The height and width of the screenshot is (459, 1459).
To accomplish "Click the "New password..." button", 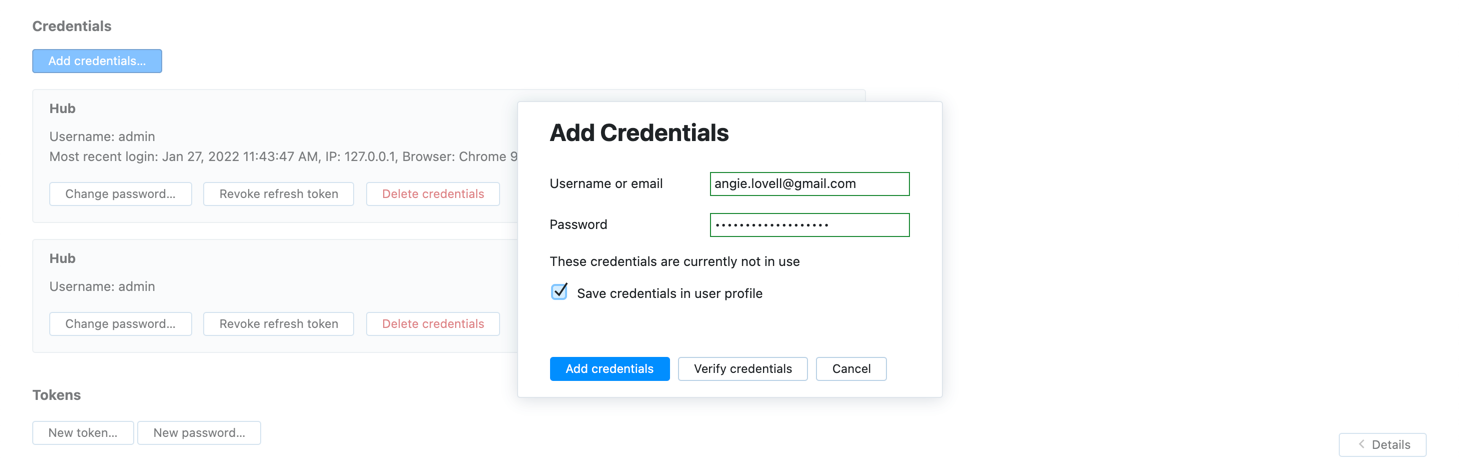I will [x=199, y=433].
